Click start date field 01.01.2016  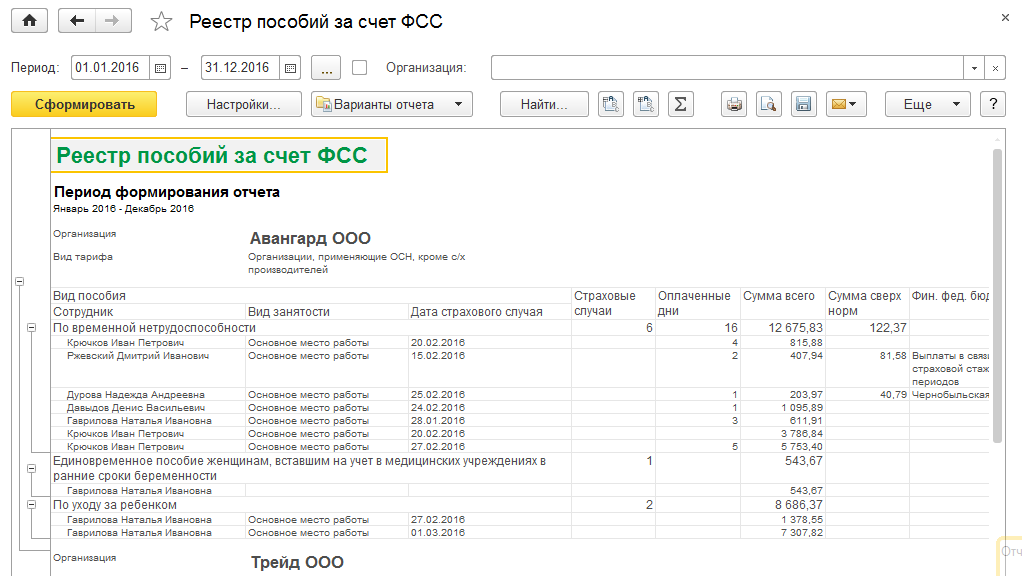click(x=110, y=68)
